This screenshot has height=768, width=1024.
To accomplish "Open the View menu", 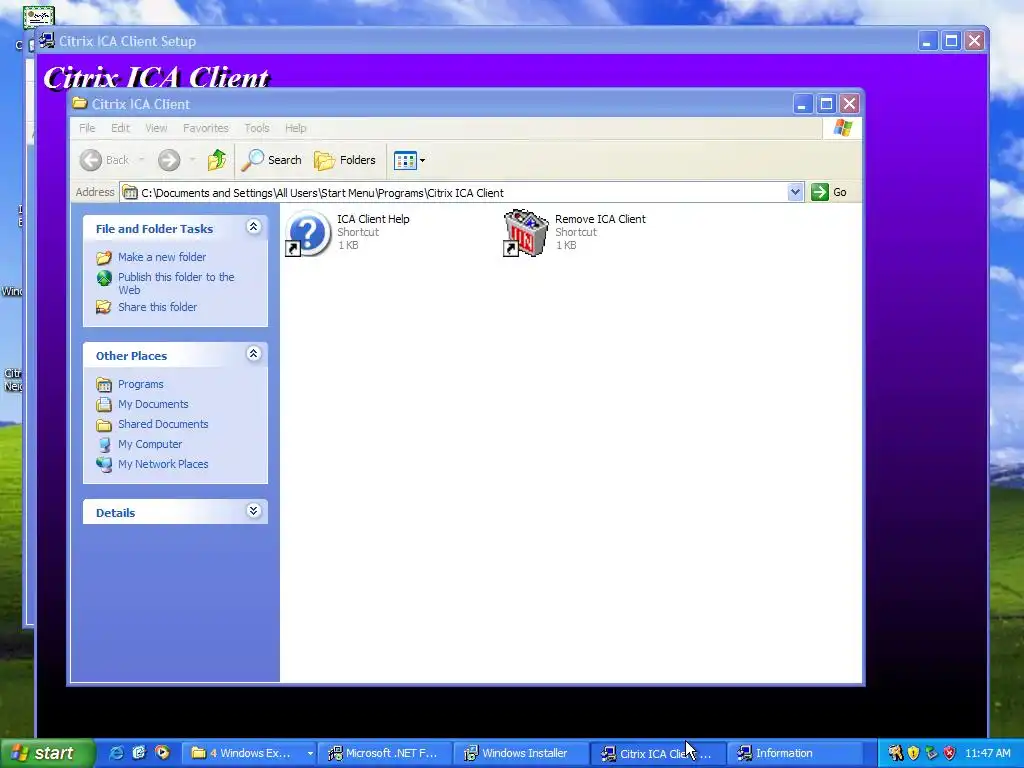I will [x=156, y=128].
